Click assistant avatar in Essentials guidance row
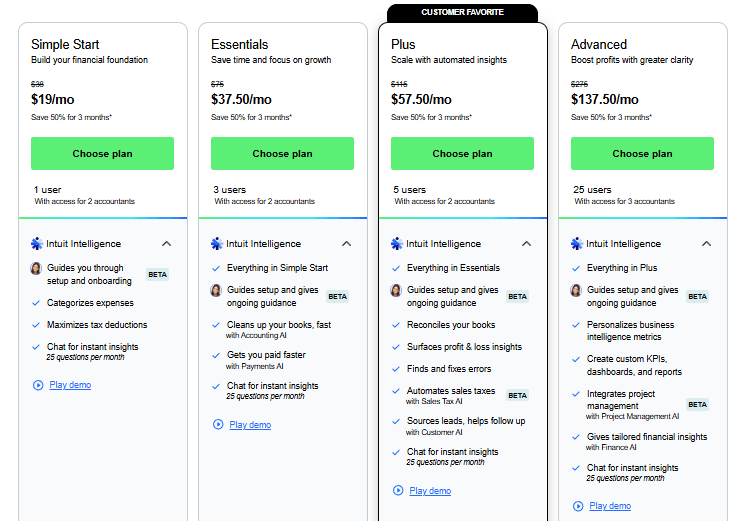 tap(216, 290)
